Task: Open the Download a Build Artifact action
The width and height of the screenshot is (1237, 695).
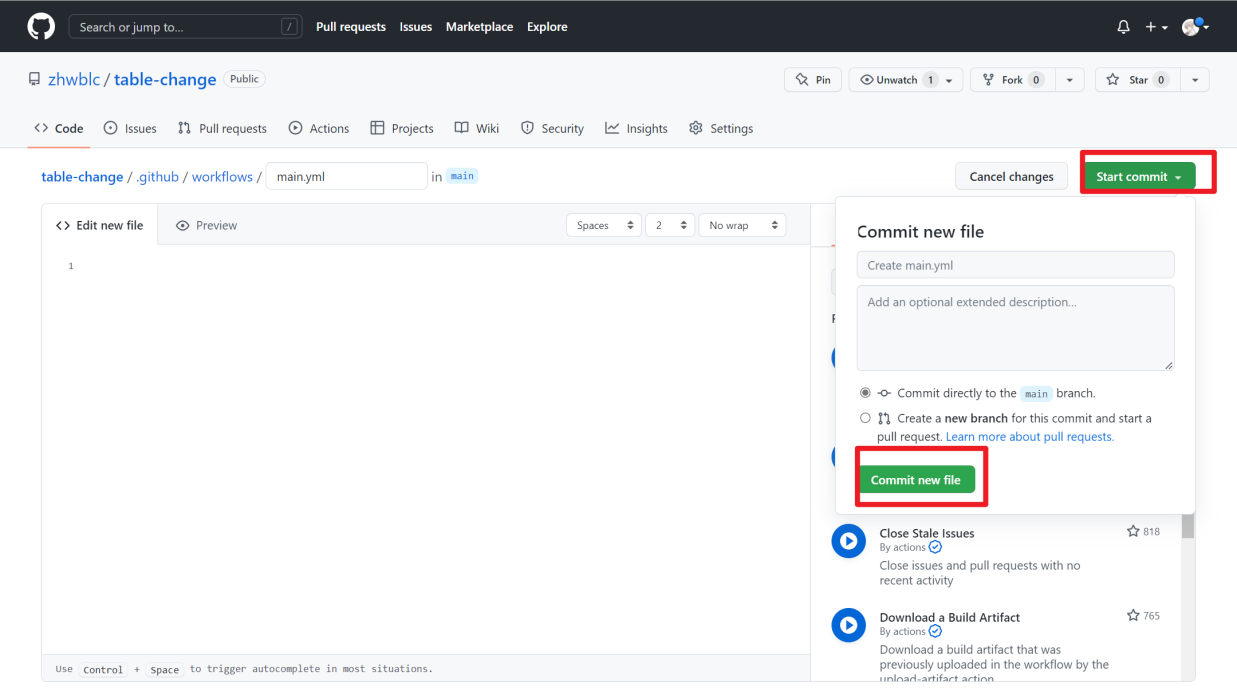Action: pyautogui.click(x=949, y=617)
